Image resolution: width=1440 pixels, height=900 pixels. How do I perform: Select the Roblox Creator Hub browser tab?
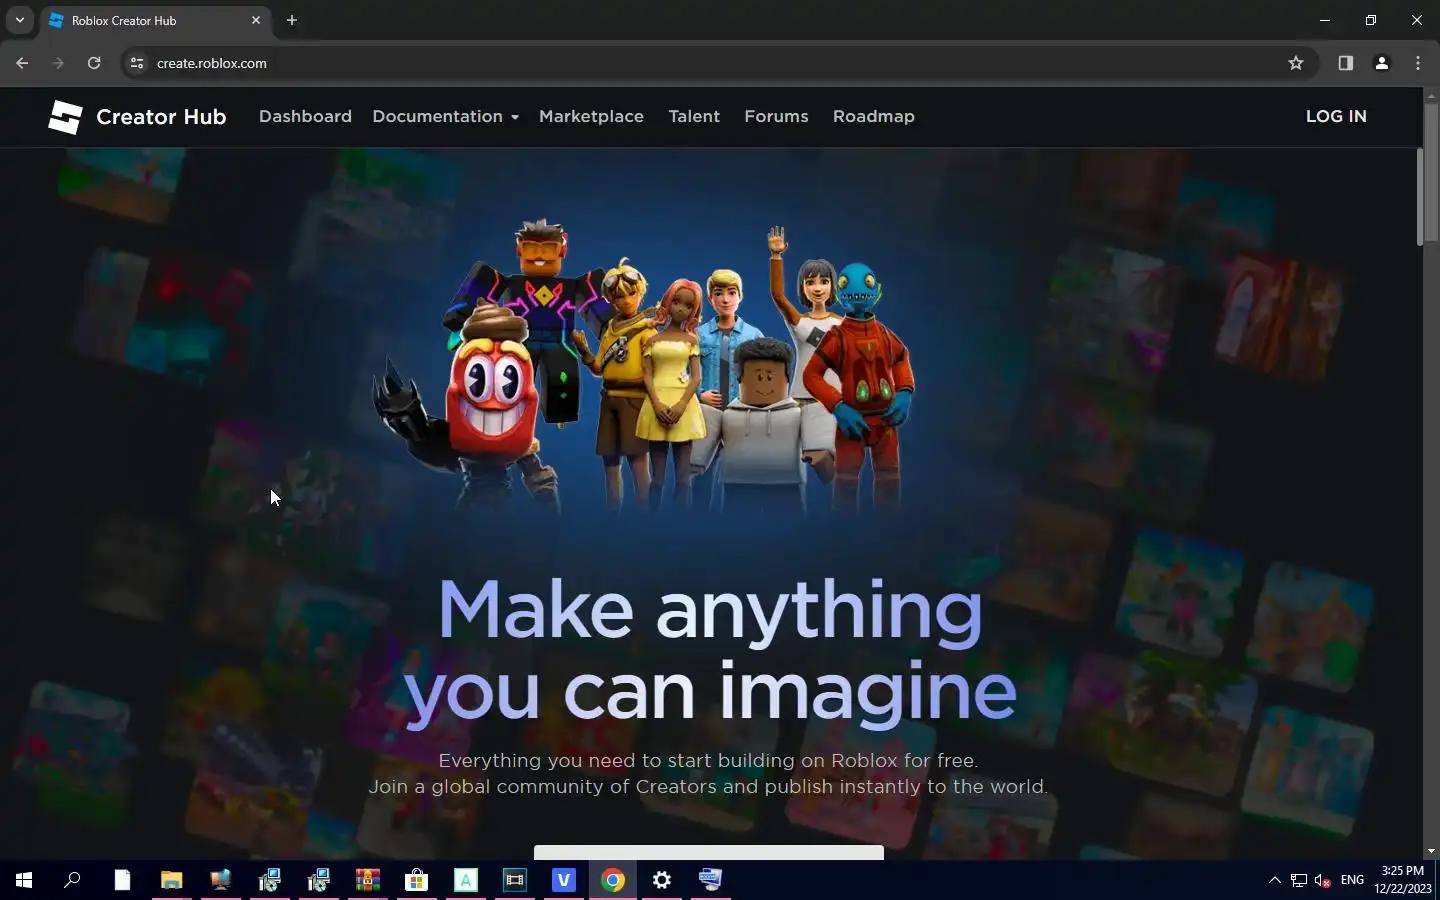click(x=155, y=20)
